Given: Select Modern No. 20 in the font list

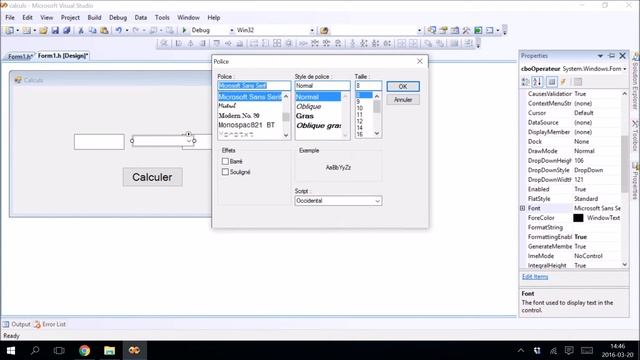Looking at the screenshot, I should point(239,116).
